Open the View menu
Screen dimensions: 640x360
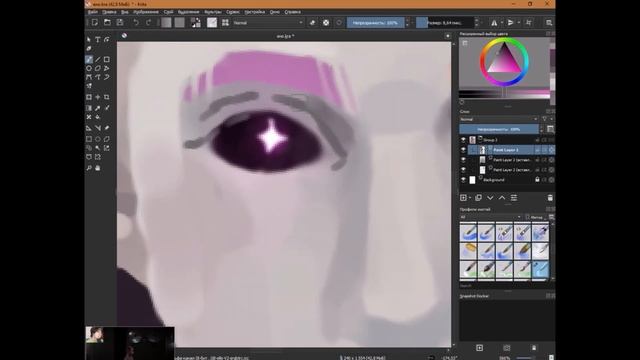[124, 12]
